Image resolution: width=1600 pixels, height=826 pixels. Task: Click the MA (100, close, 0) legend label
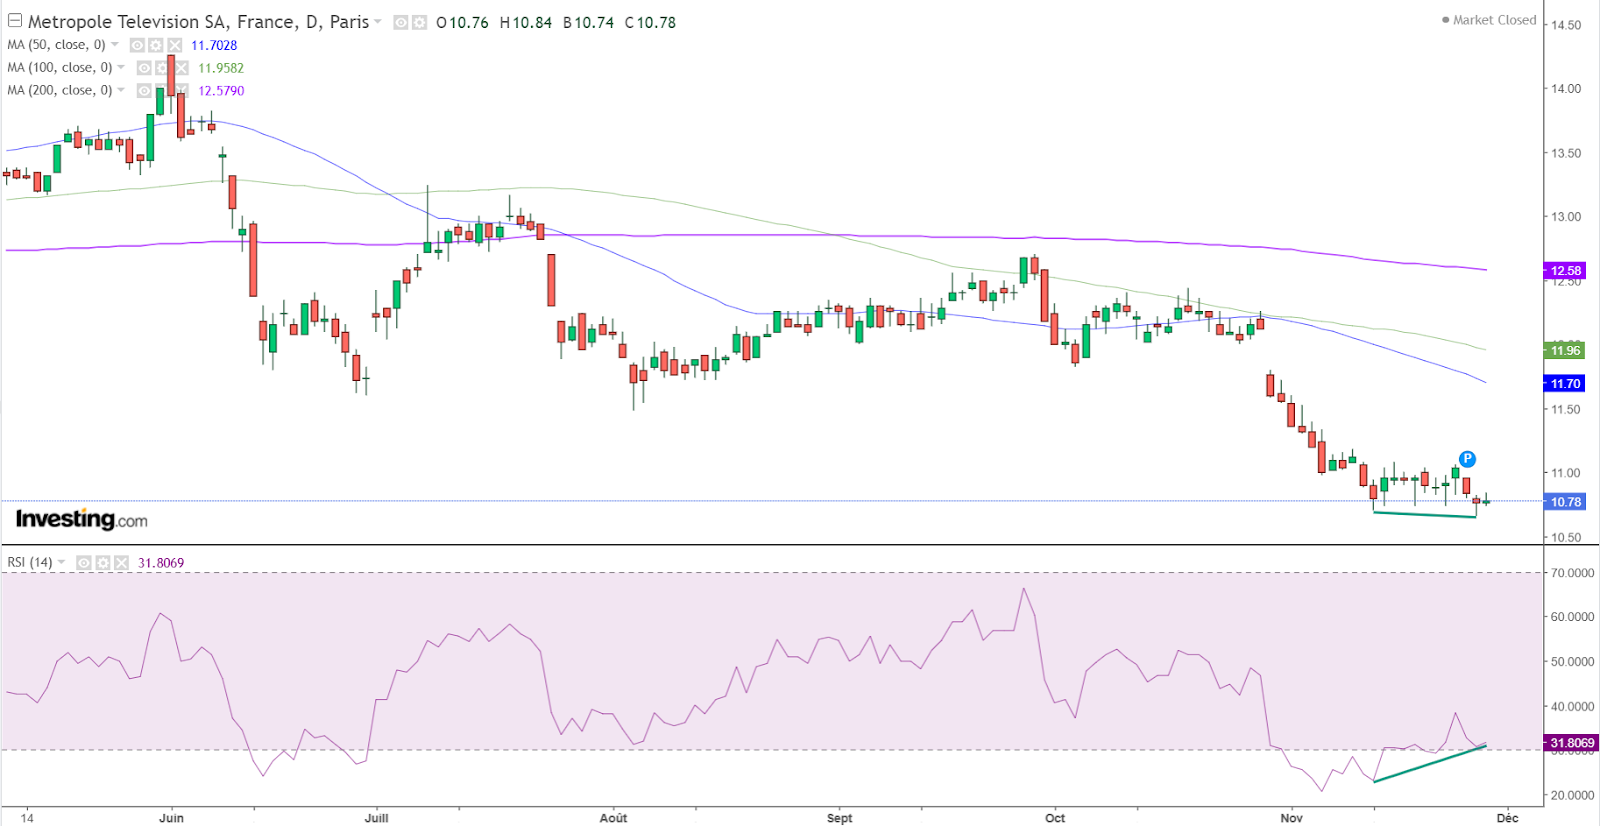[59, 68]
